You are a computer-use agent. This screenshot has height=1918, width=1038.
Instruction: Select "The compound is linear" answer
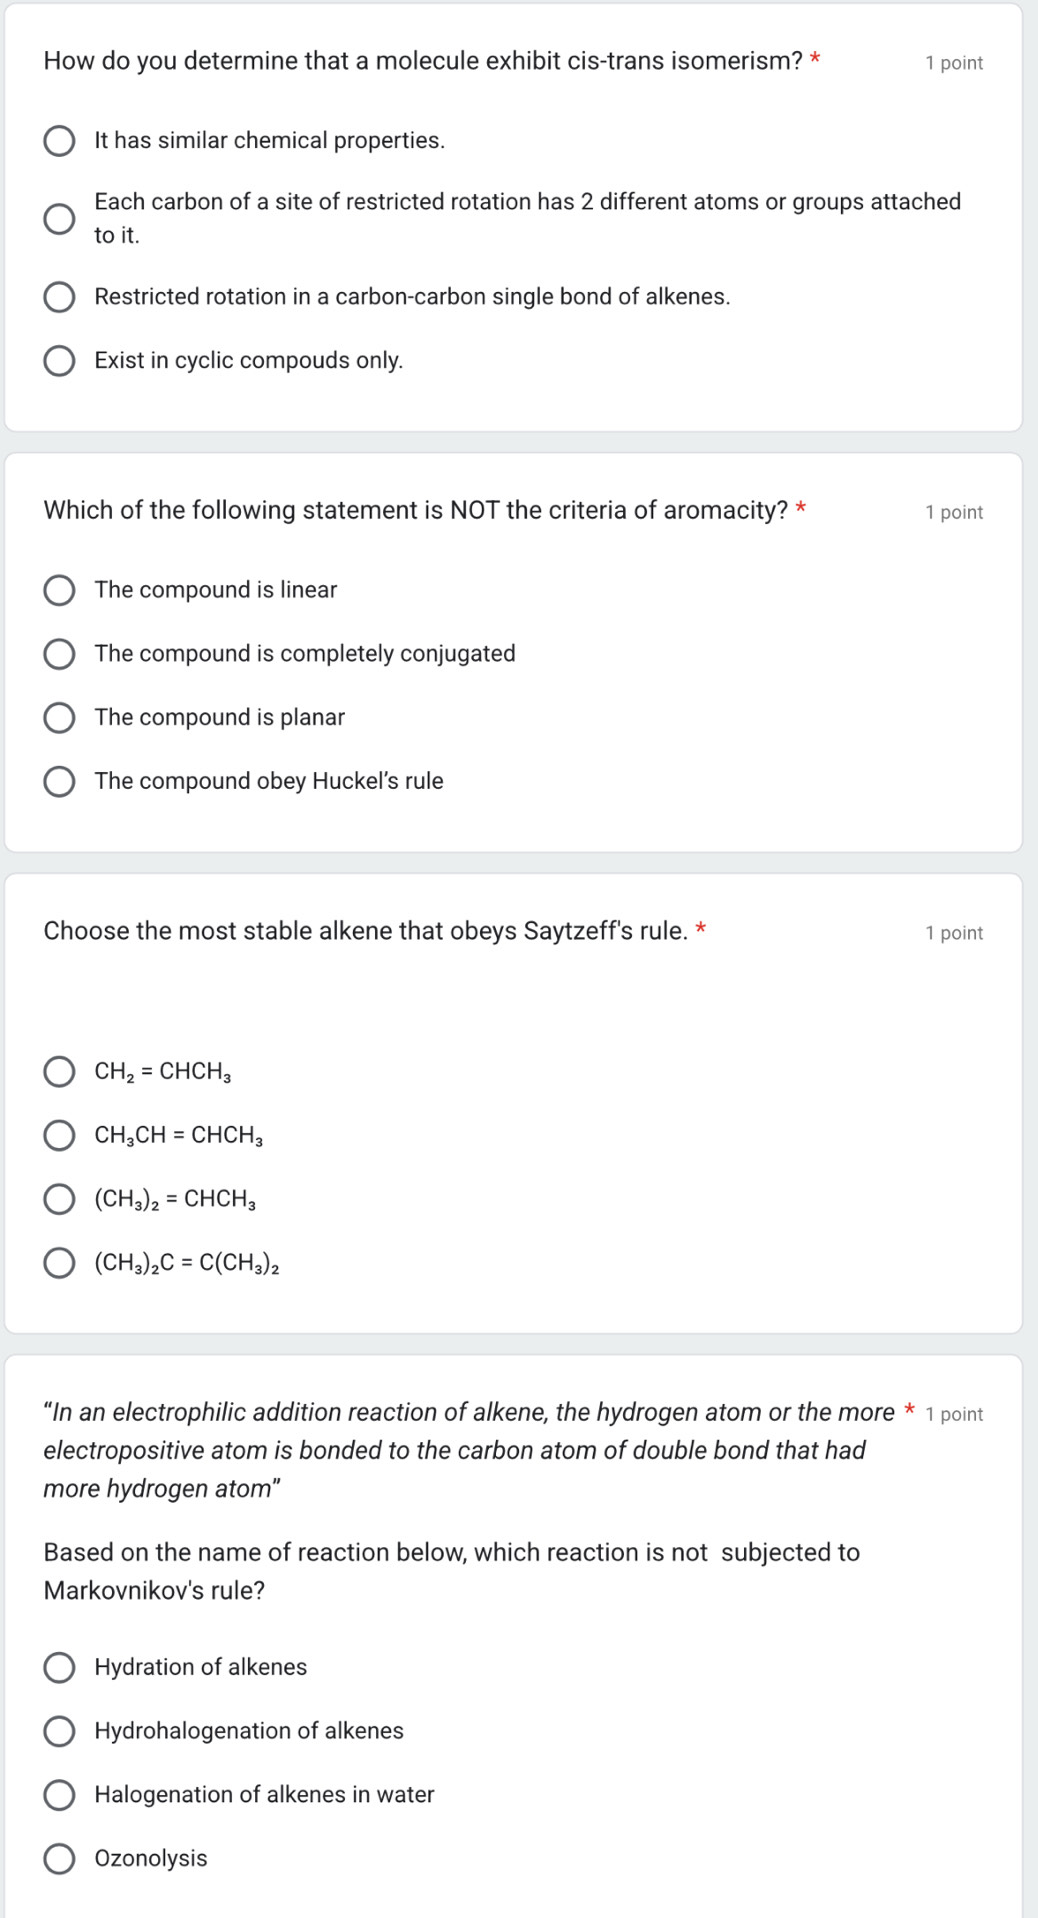point(60,590)
